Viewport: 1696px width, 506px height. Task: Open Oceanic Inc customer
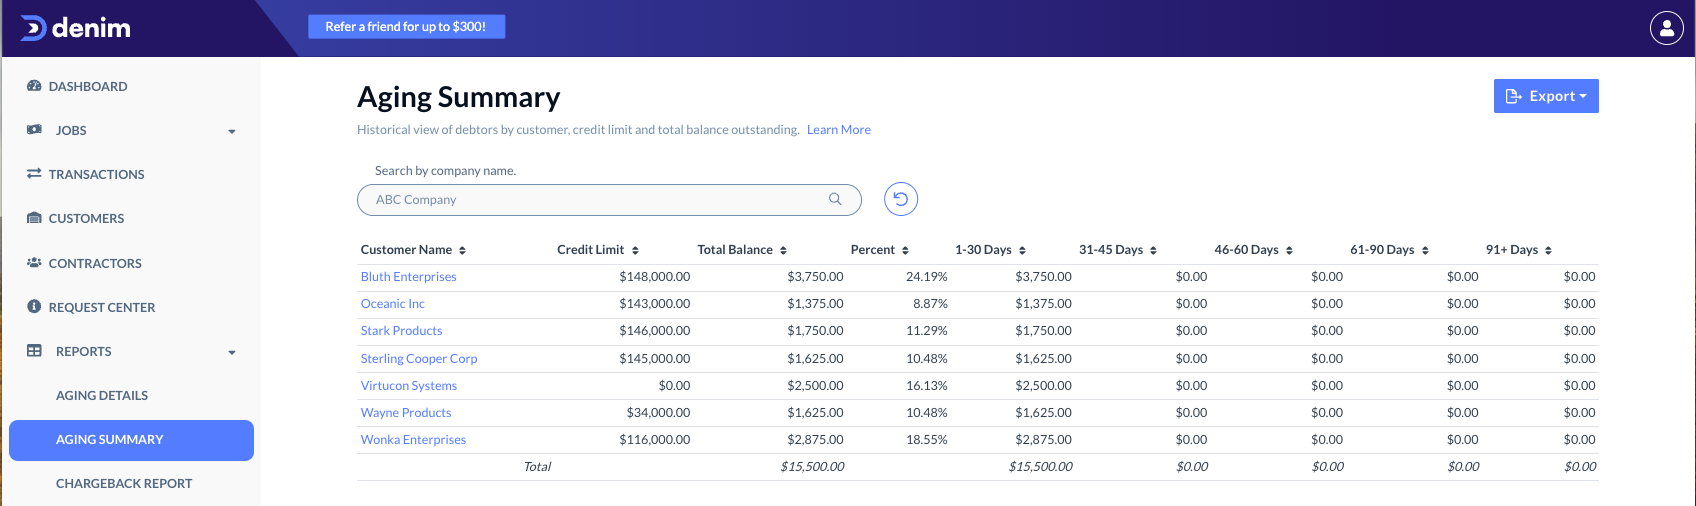pyautogui.click(x=392, y=304)
